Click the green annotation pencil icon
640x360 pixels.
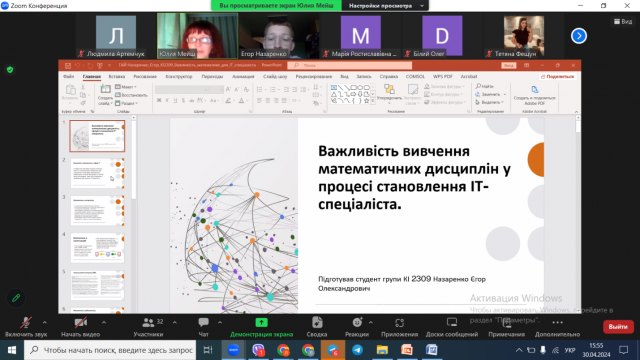pos(16,298)
